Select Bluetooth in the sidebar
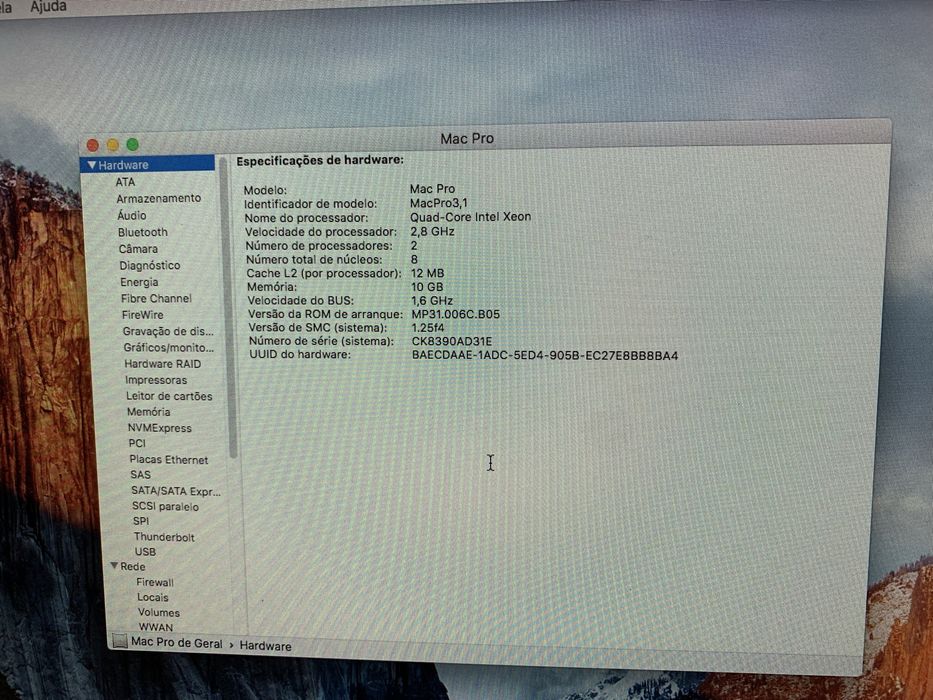This screenshot has width=933, height=700. [143, 232]
